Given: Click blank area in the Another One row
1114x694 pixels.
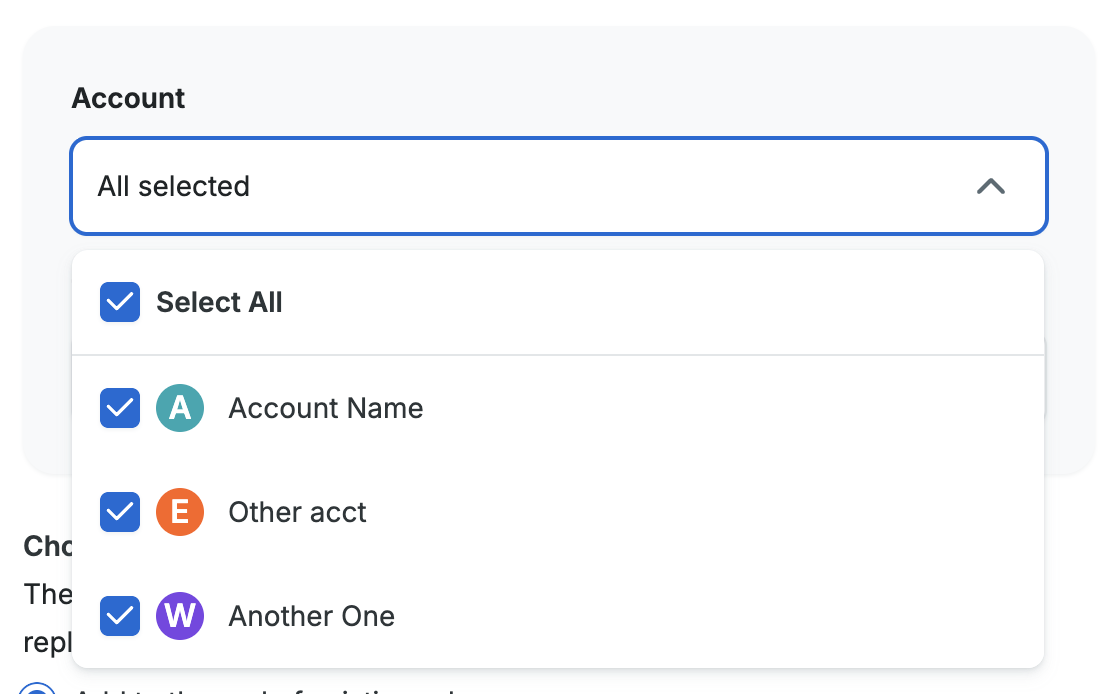Looking at the screenshot, I should click(700, 616).
